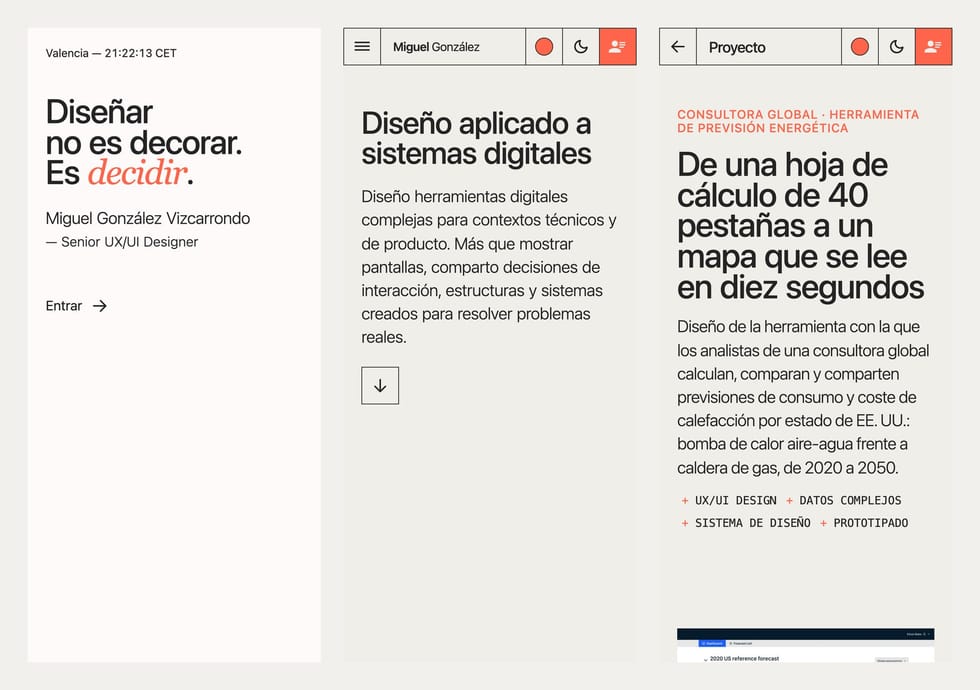The image size is (980, 690).
Task: Click the heading Diseñar no es decorar
Action: (x=144, y=142)
